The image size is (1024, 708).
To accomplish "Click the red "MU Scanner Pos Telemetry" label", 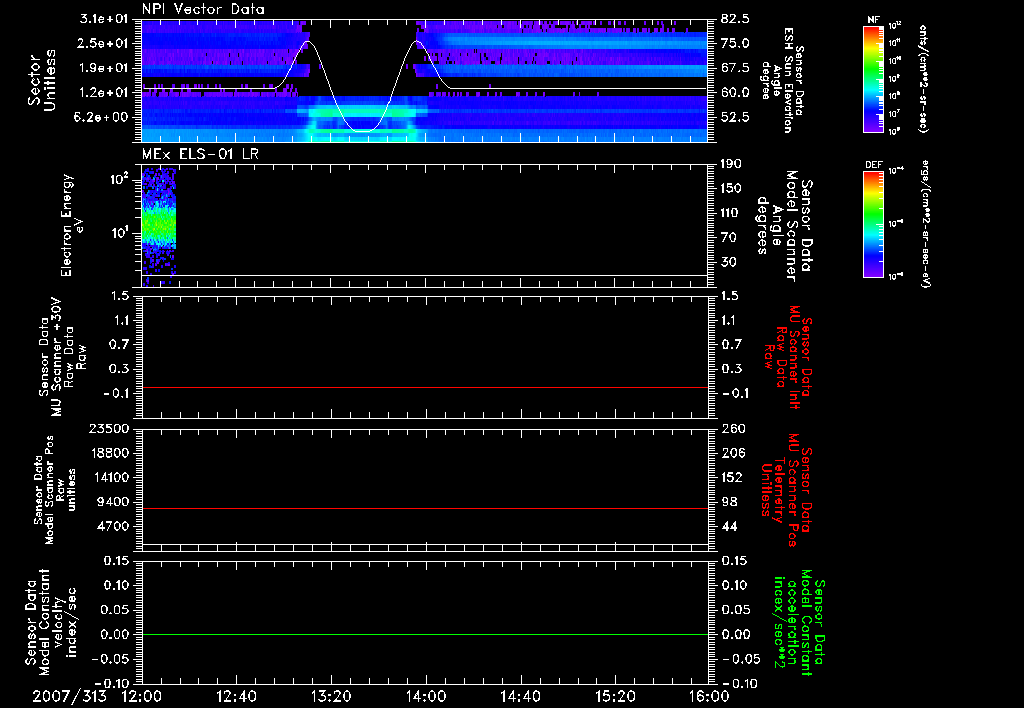I will 786,490.
